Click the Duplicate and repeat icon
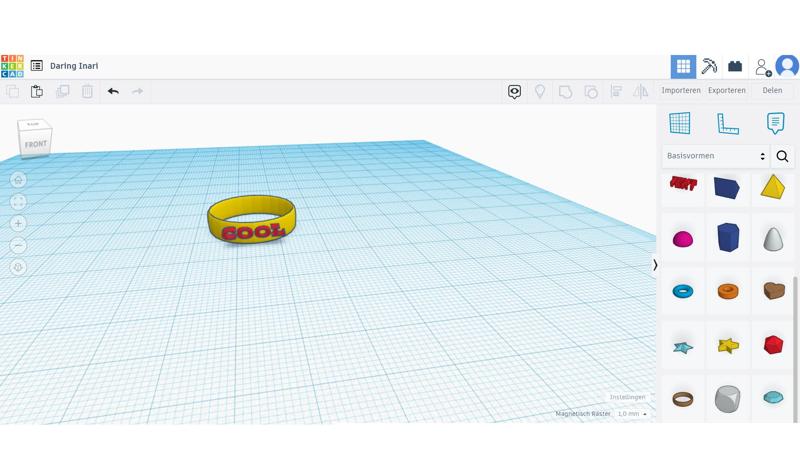 pyautogui.click(x=63, y=92)
